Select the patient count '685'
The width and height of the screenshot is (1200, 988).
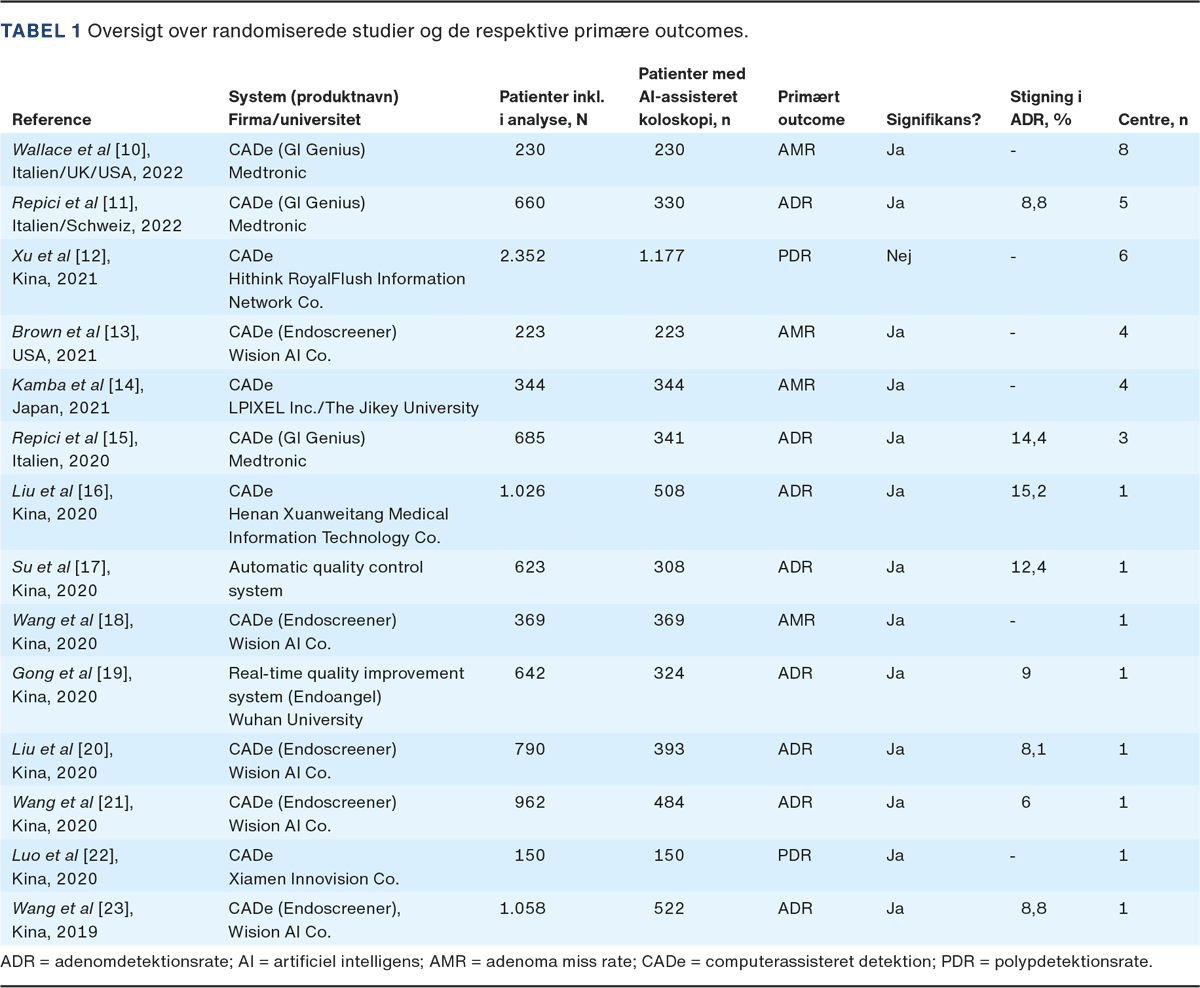coord(531,437)
